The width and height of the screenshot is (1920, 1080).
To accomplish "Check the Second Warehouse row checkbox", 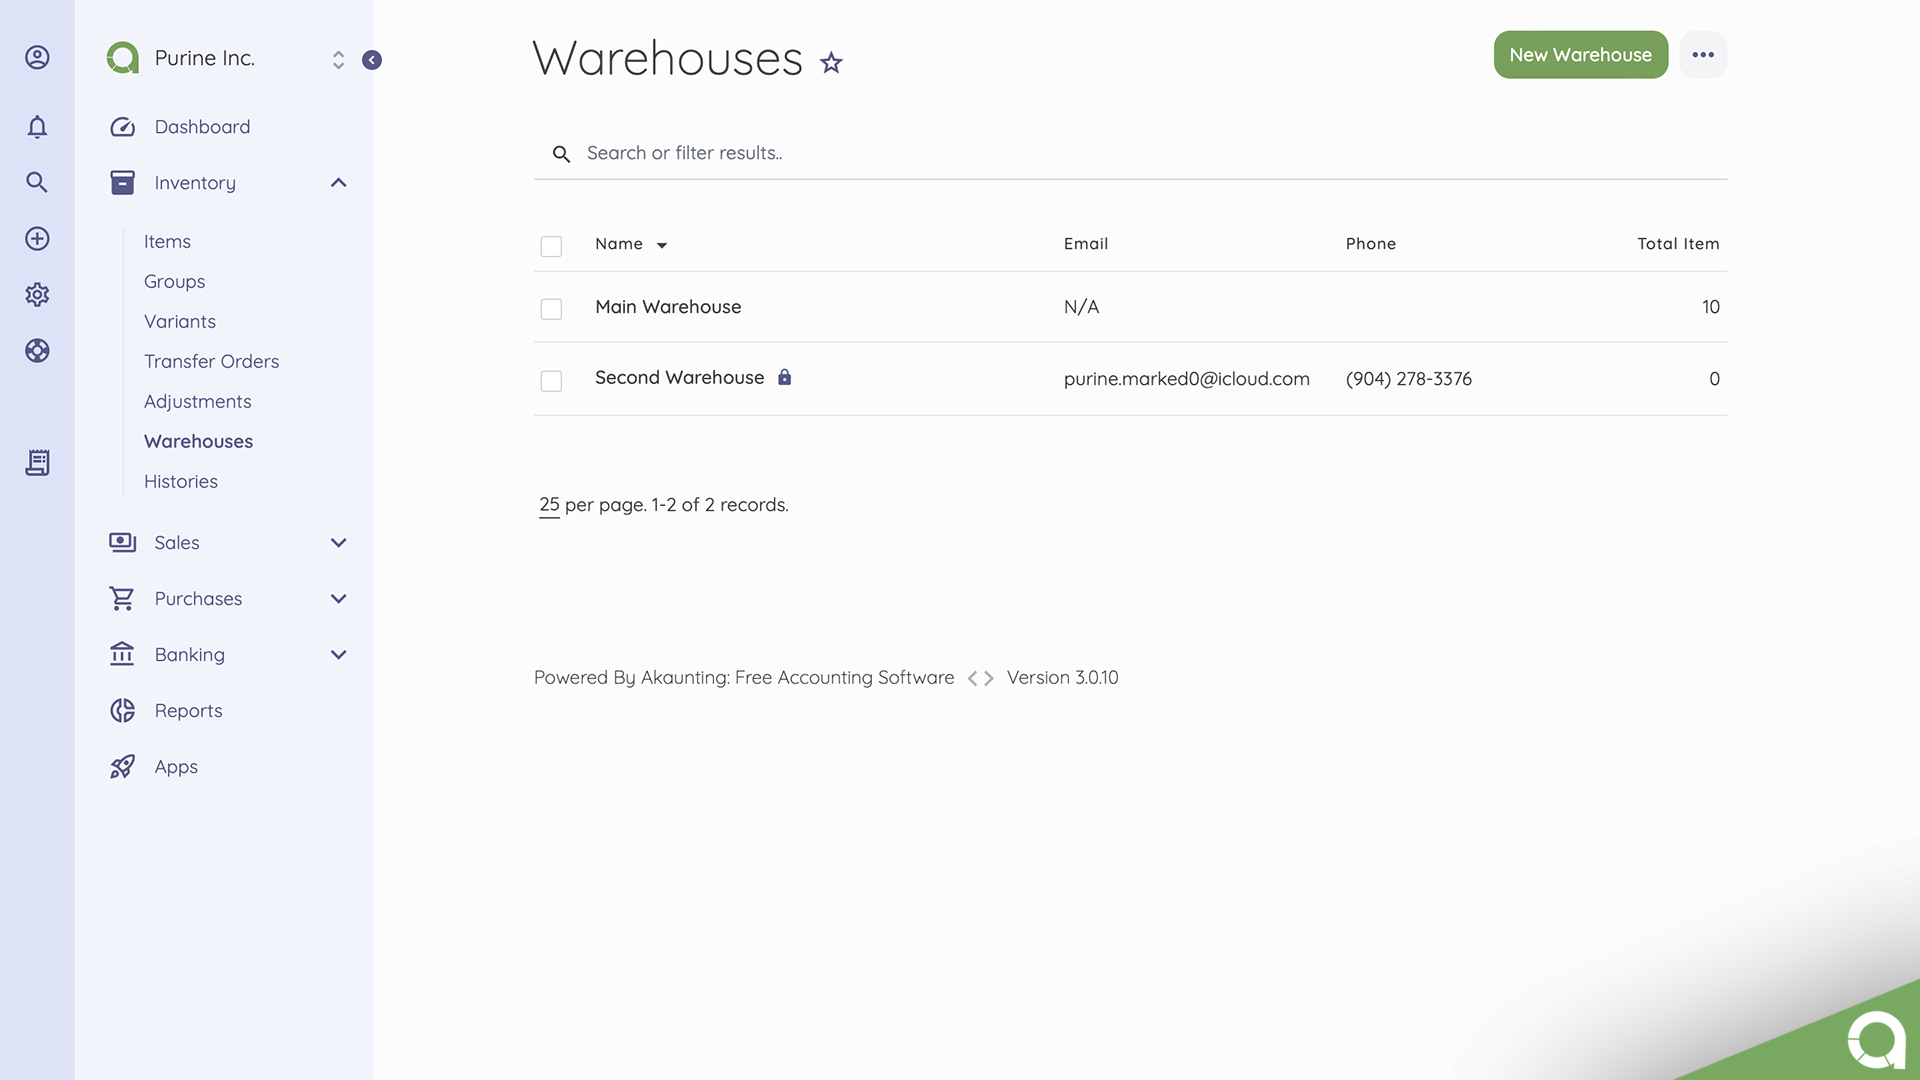I will (551, 381).
